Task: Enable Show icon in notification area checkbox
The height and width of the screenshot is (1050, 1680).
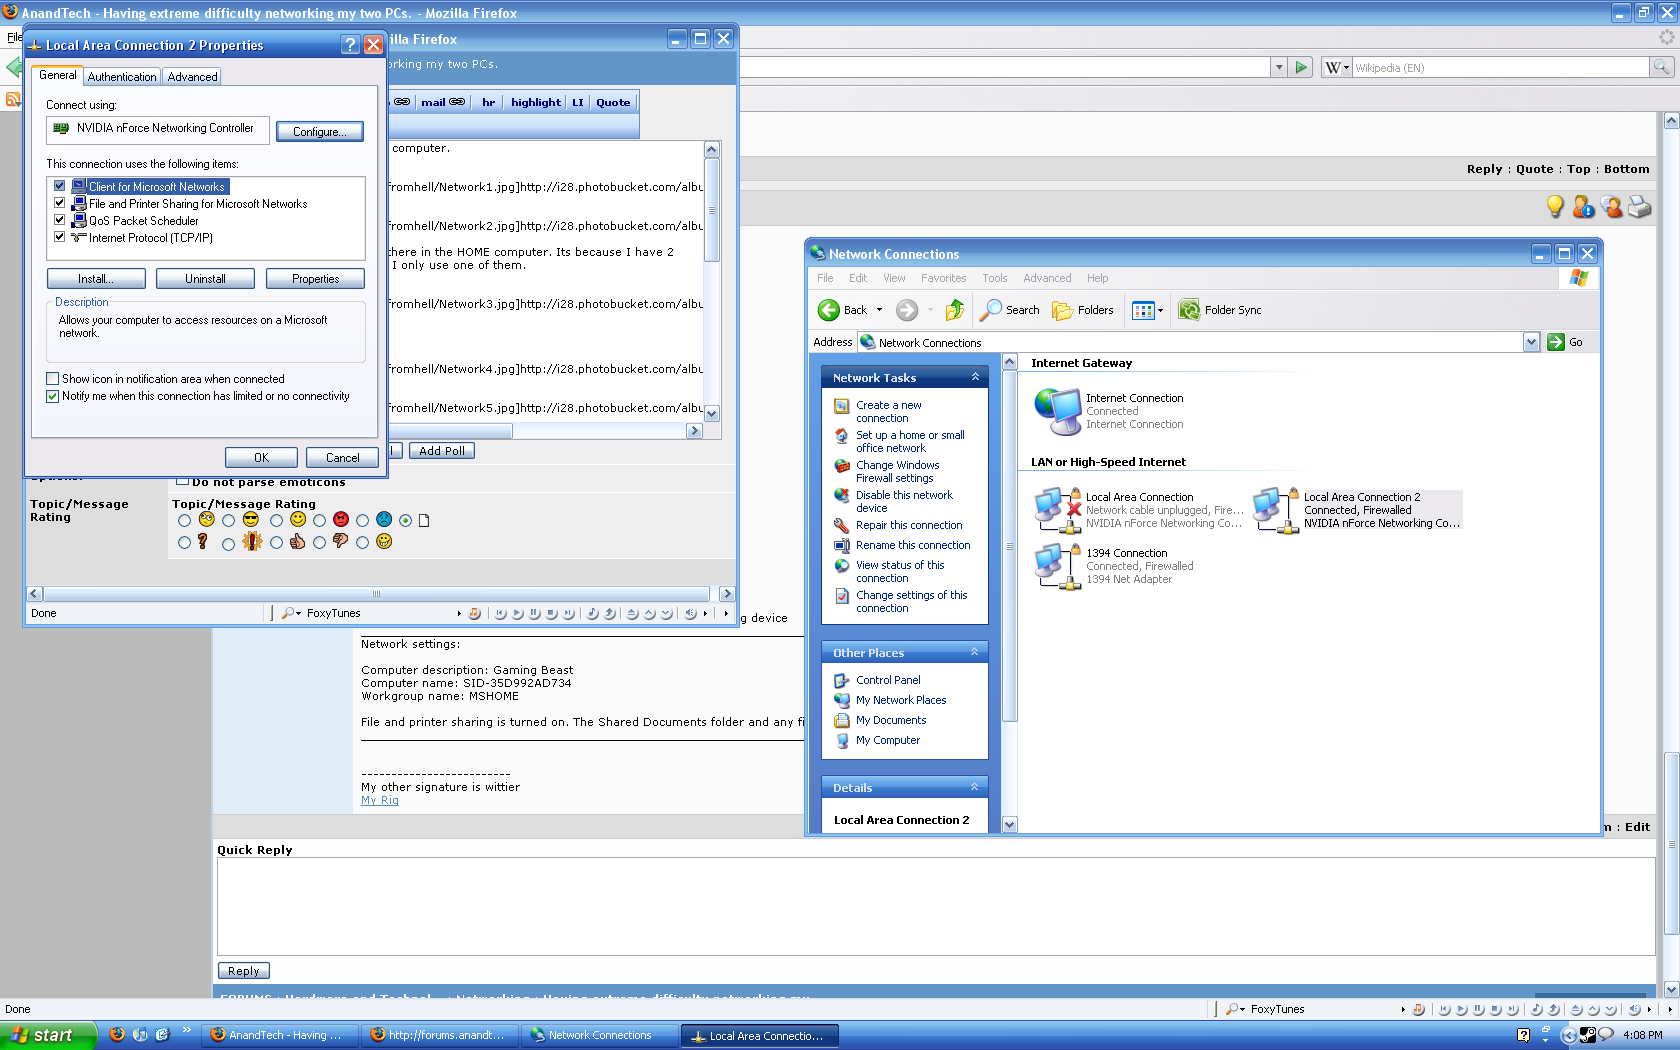Action: coord(53,379)
